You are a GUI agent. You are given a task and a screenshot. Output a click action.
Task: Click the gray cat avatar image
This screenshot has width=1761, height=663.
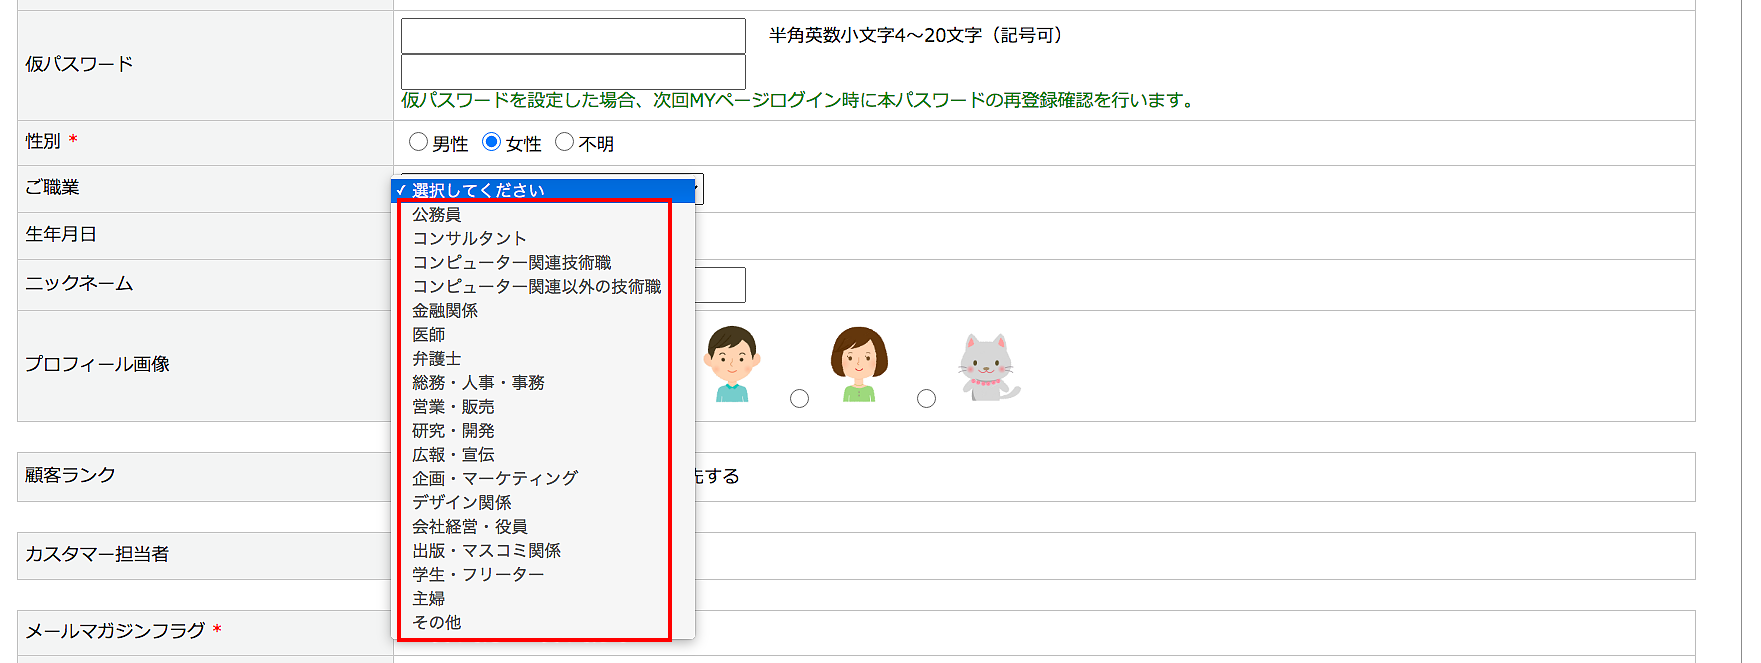(x=987, y=367)
